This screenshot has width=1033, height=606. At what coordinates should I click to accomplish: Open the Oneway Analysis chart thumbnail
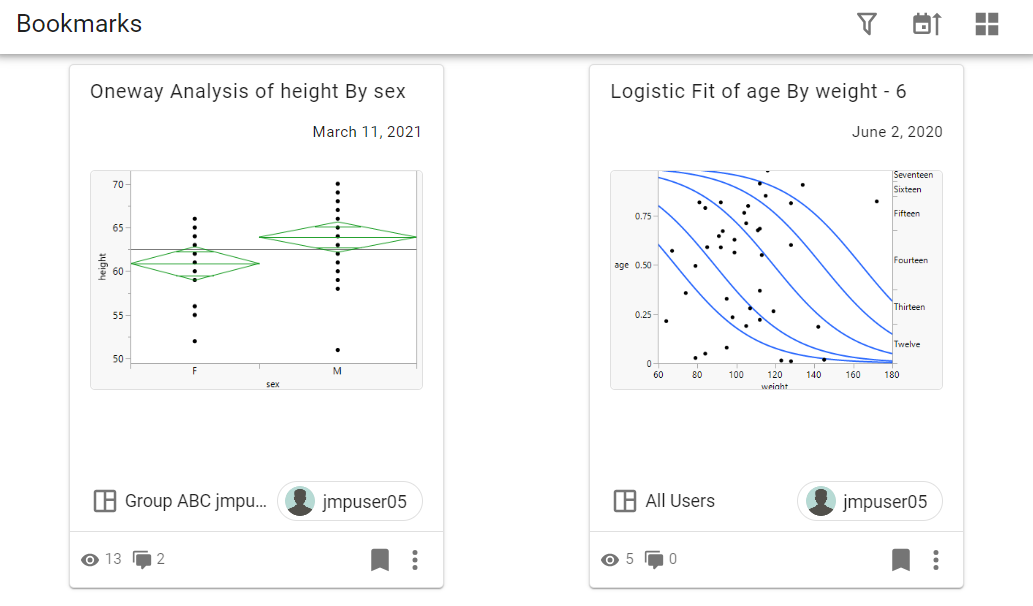[x=256, y=279]
